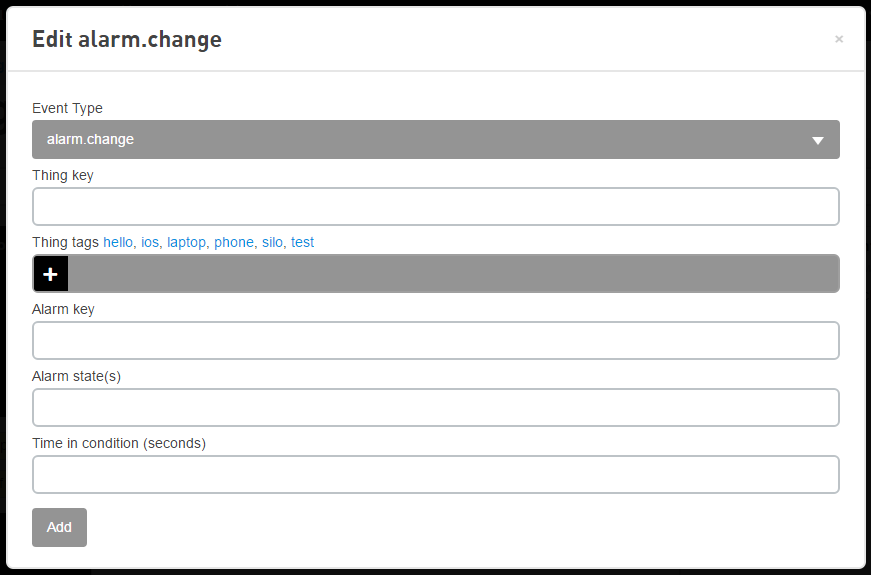Focus the Thing key input box
This screenshot has height=575, width=871.
(x=435, y=207)
